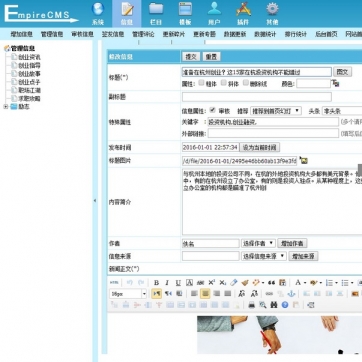Click the print icon in editor toolbar
The height and width of the screenshot is (362, 362).
pyautogui.click(x=252, y=305)
